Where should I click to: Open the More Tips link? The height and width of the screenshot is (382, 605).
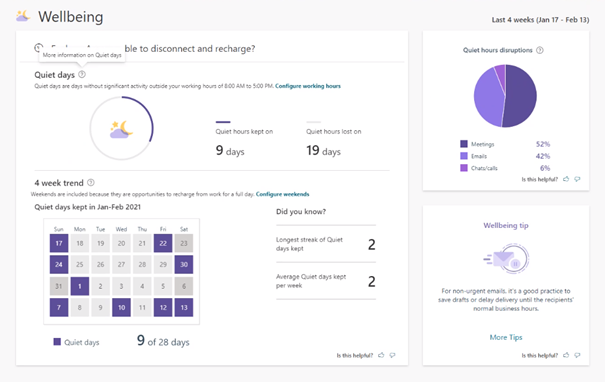(506, 337)
